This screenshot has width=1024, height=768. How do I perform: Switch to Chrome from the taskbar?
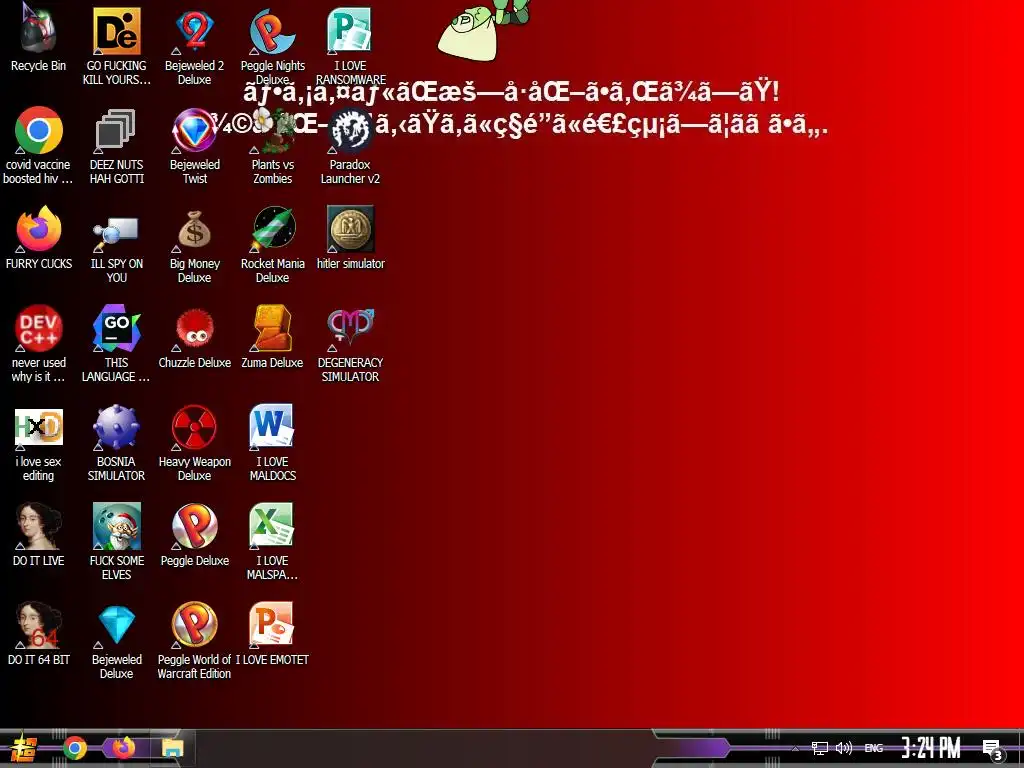tap(74, 748)
